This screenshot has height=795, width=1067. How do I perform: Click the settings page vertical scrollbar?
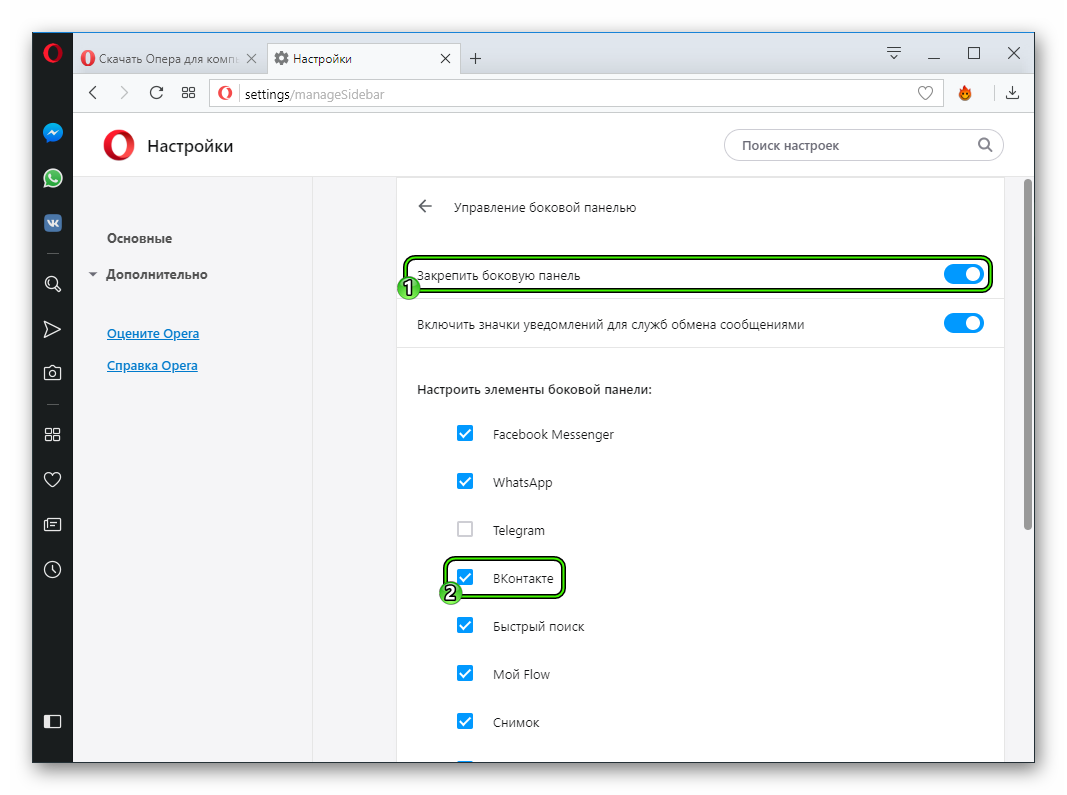coord(1028,354)
